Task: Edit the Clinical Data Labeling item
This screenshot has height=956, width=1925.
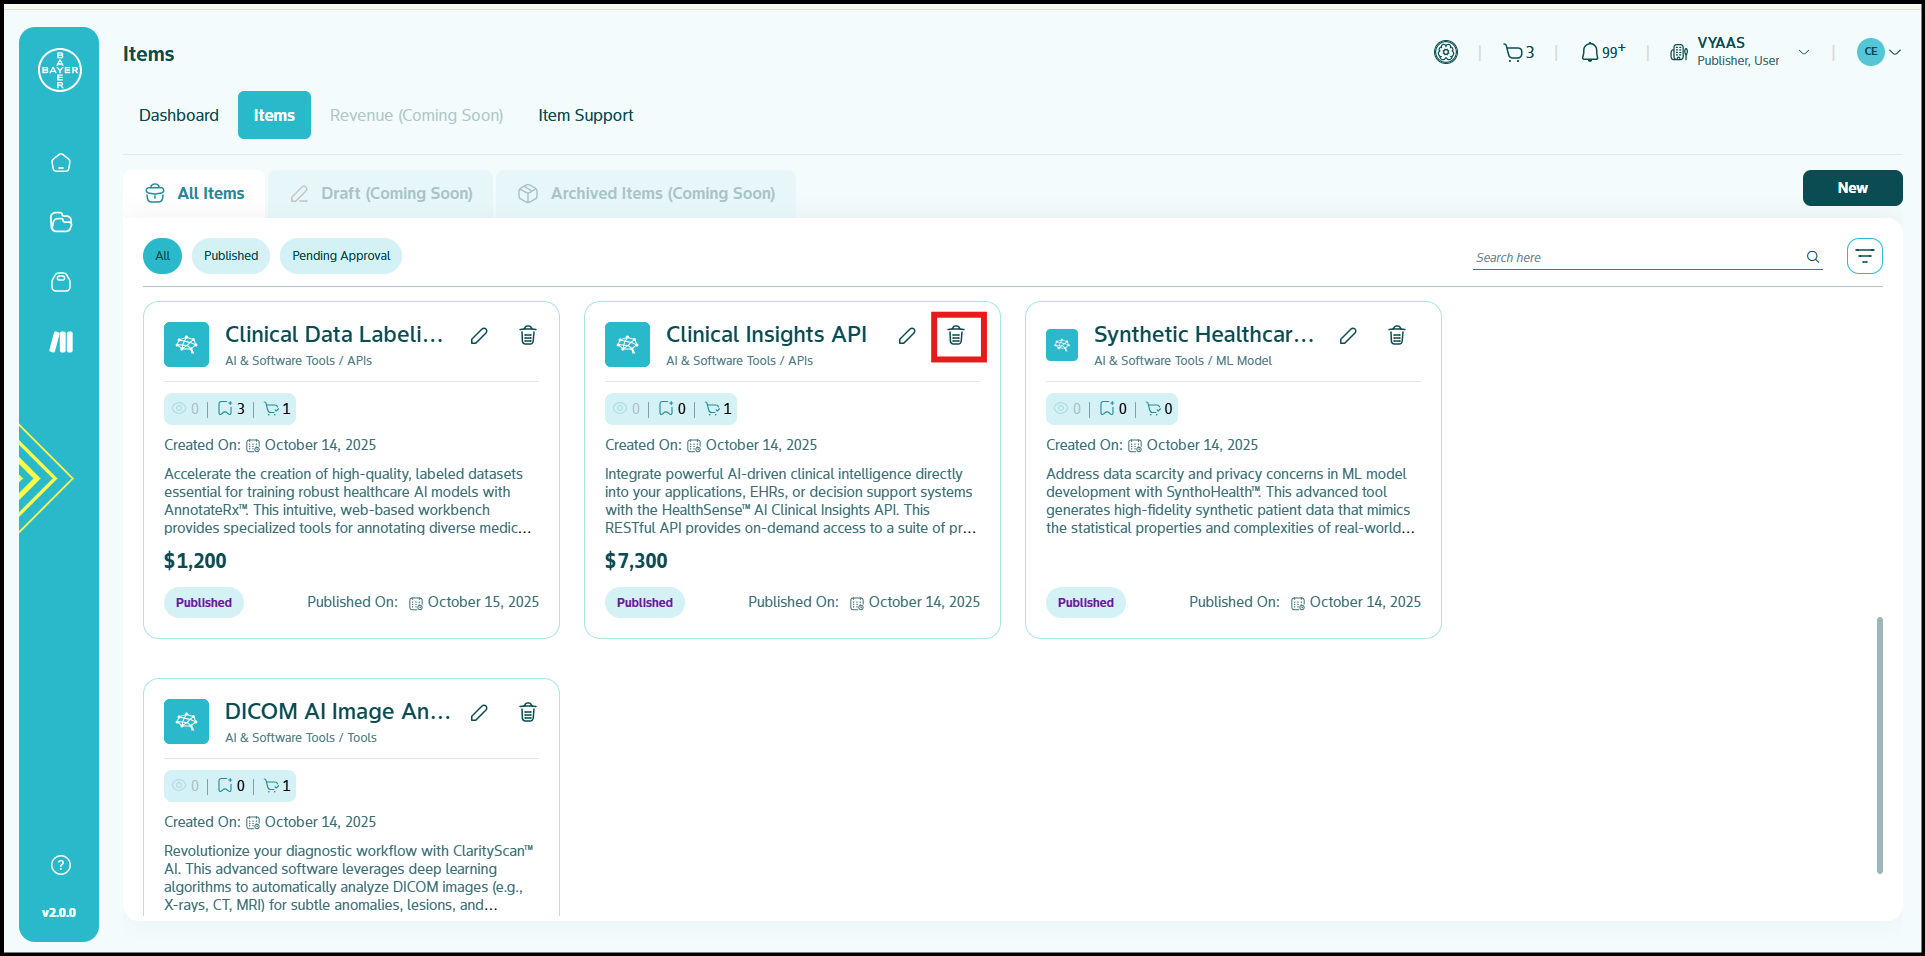Action: click(479, 336)
